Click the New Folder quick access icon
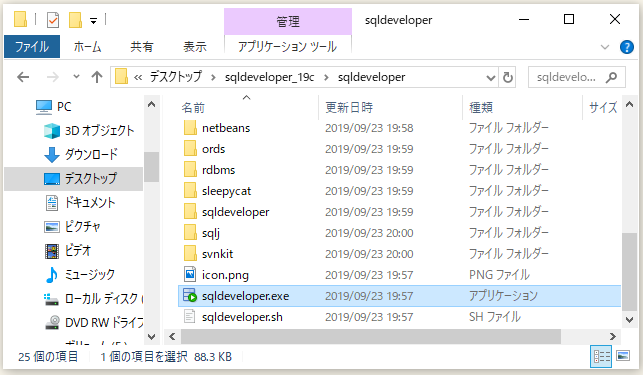Viewport: 643px width, 375px height. pyautogui.click(x=75, y=20)
